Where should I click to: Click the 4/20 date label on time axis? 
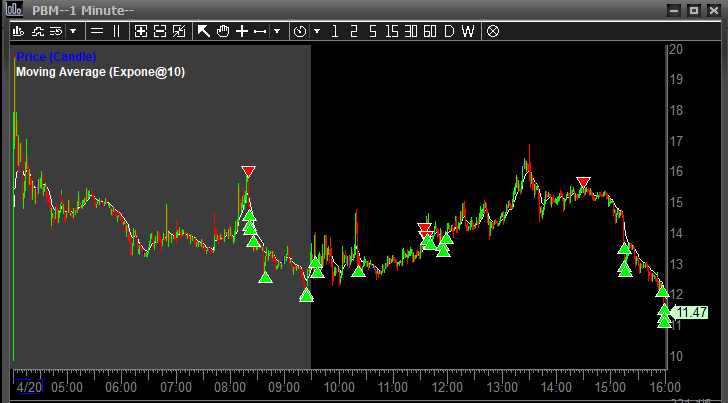tap(29, 387)
